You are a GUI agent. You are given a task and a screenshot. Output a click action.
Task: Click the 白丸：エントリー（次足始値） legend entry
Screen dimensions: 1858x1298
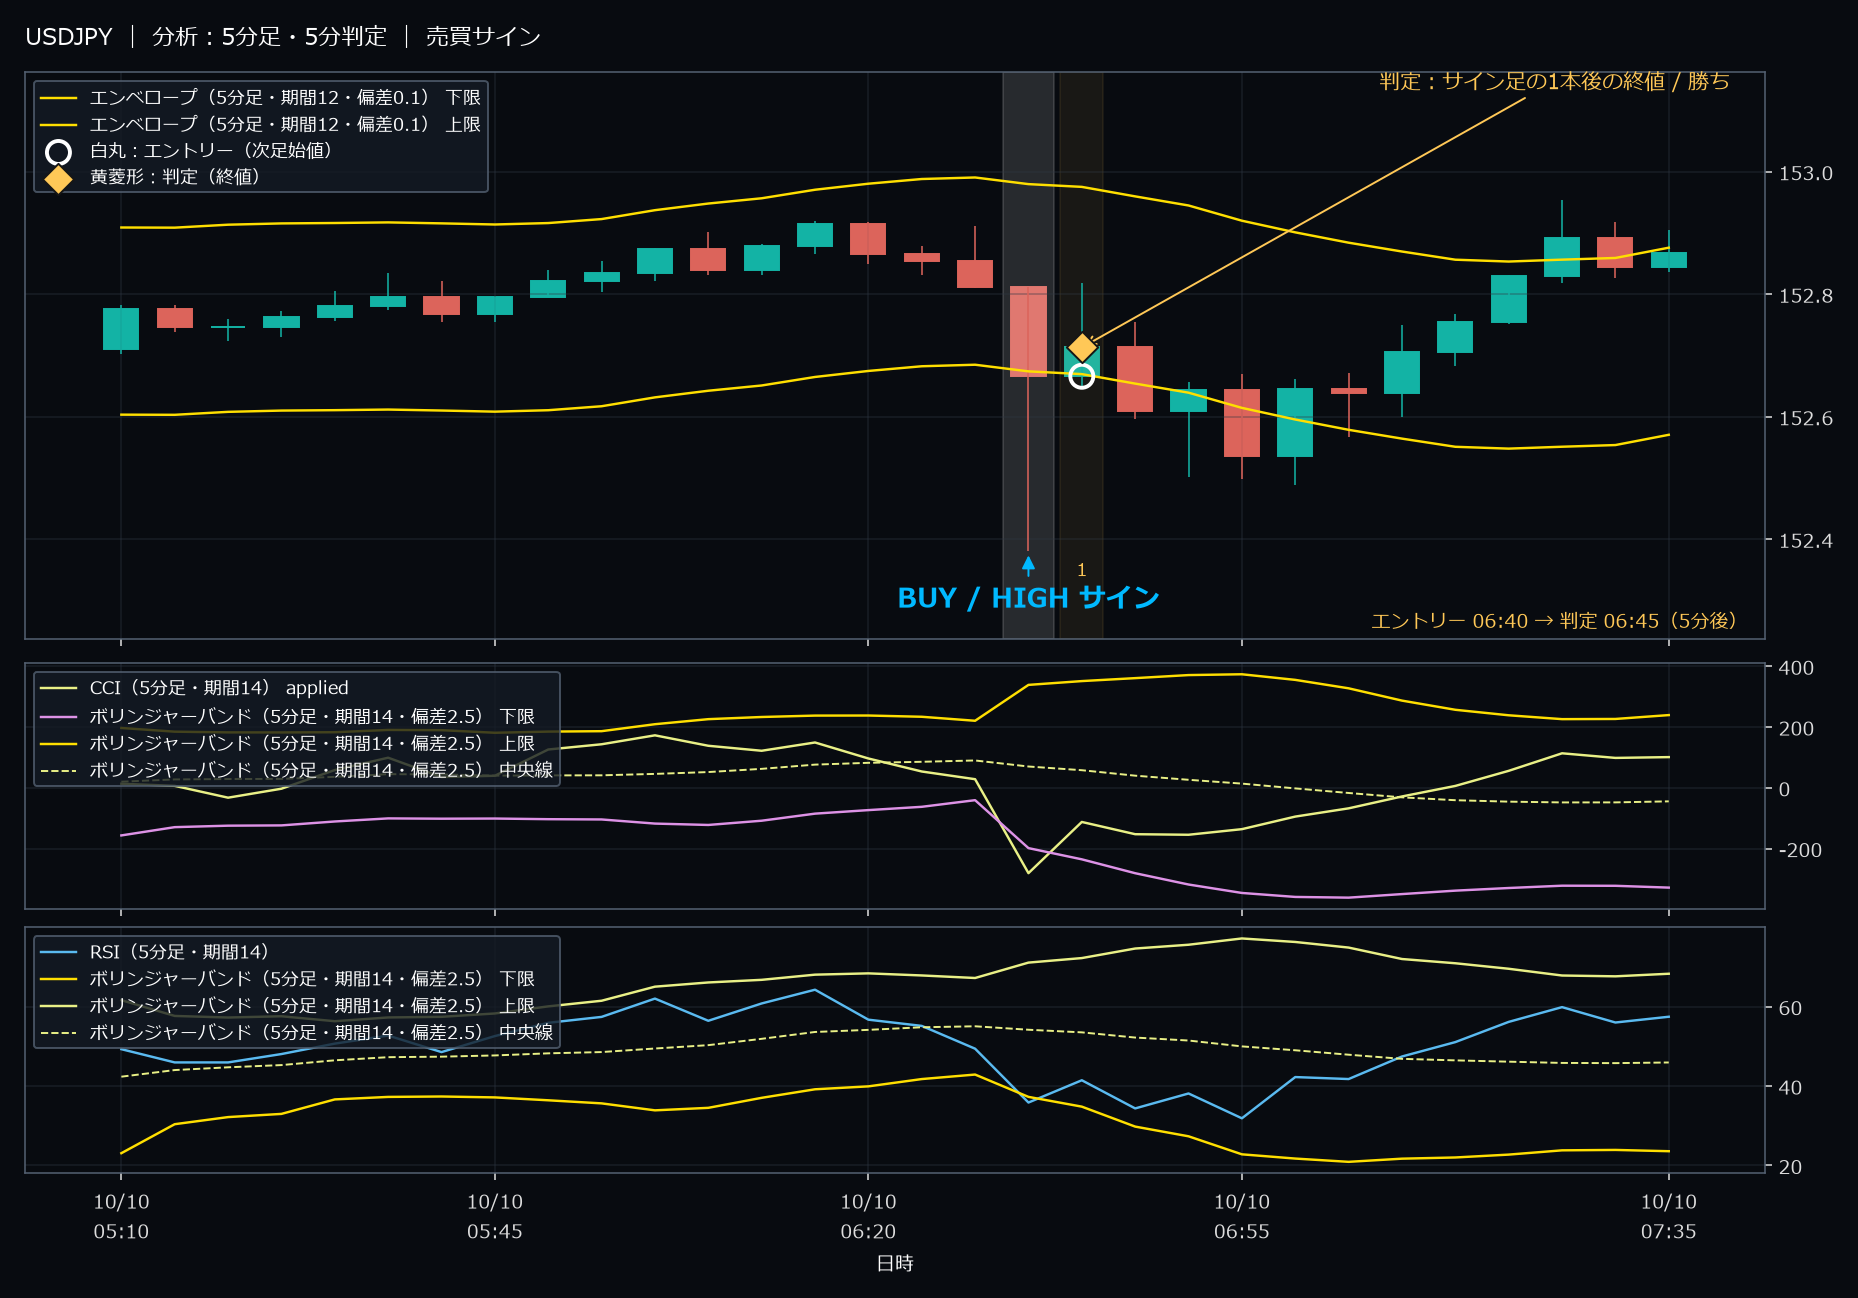pyautogui.click(x=189, y=151)
